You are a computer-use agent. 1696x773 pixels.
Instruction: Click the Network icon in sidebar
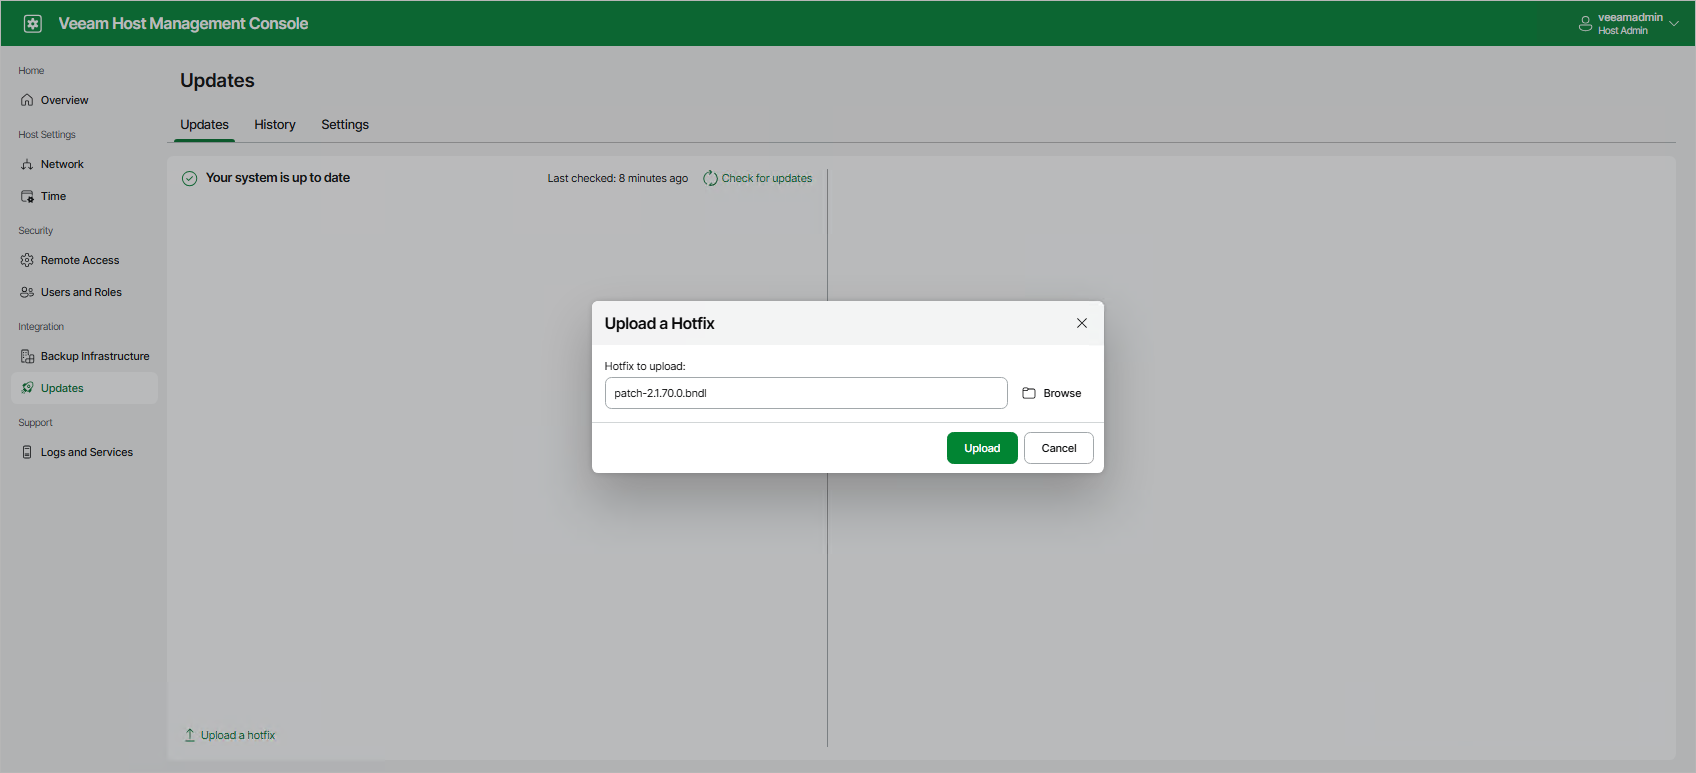click(27, 164)
